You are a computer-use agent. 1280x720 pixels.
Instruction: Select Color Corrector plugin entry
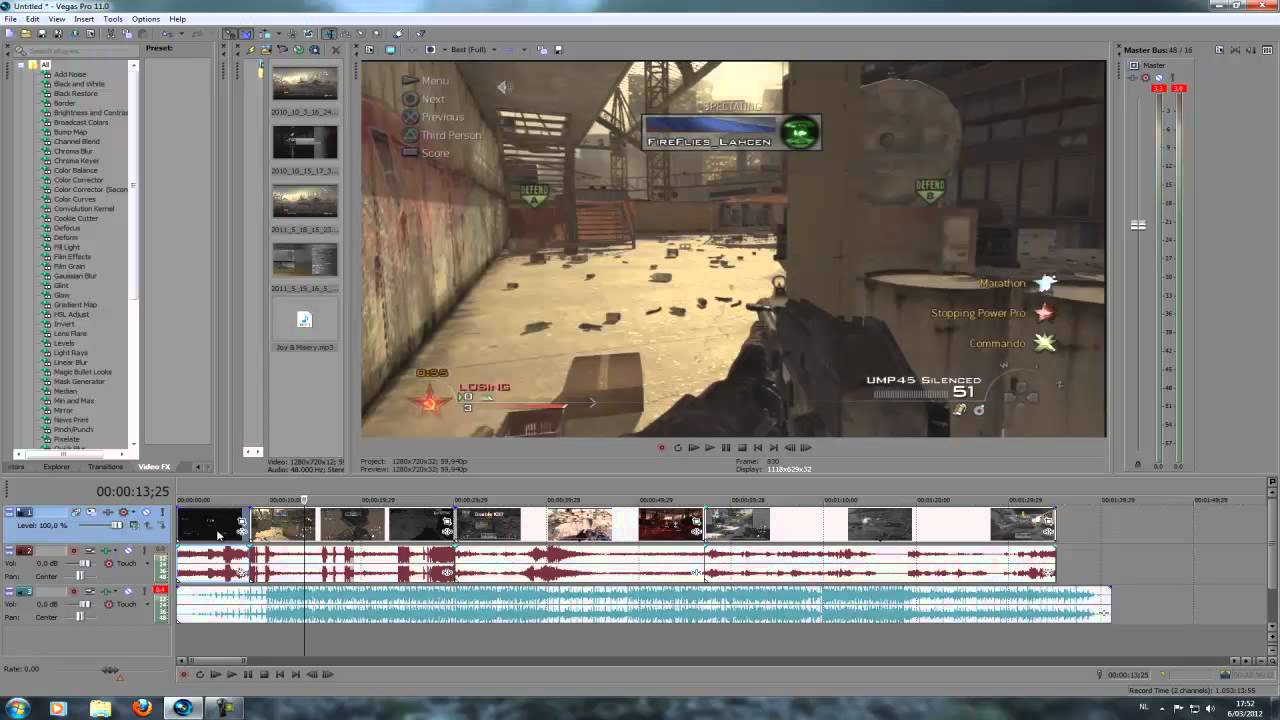point(78,180)
